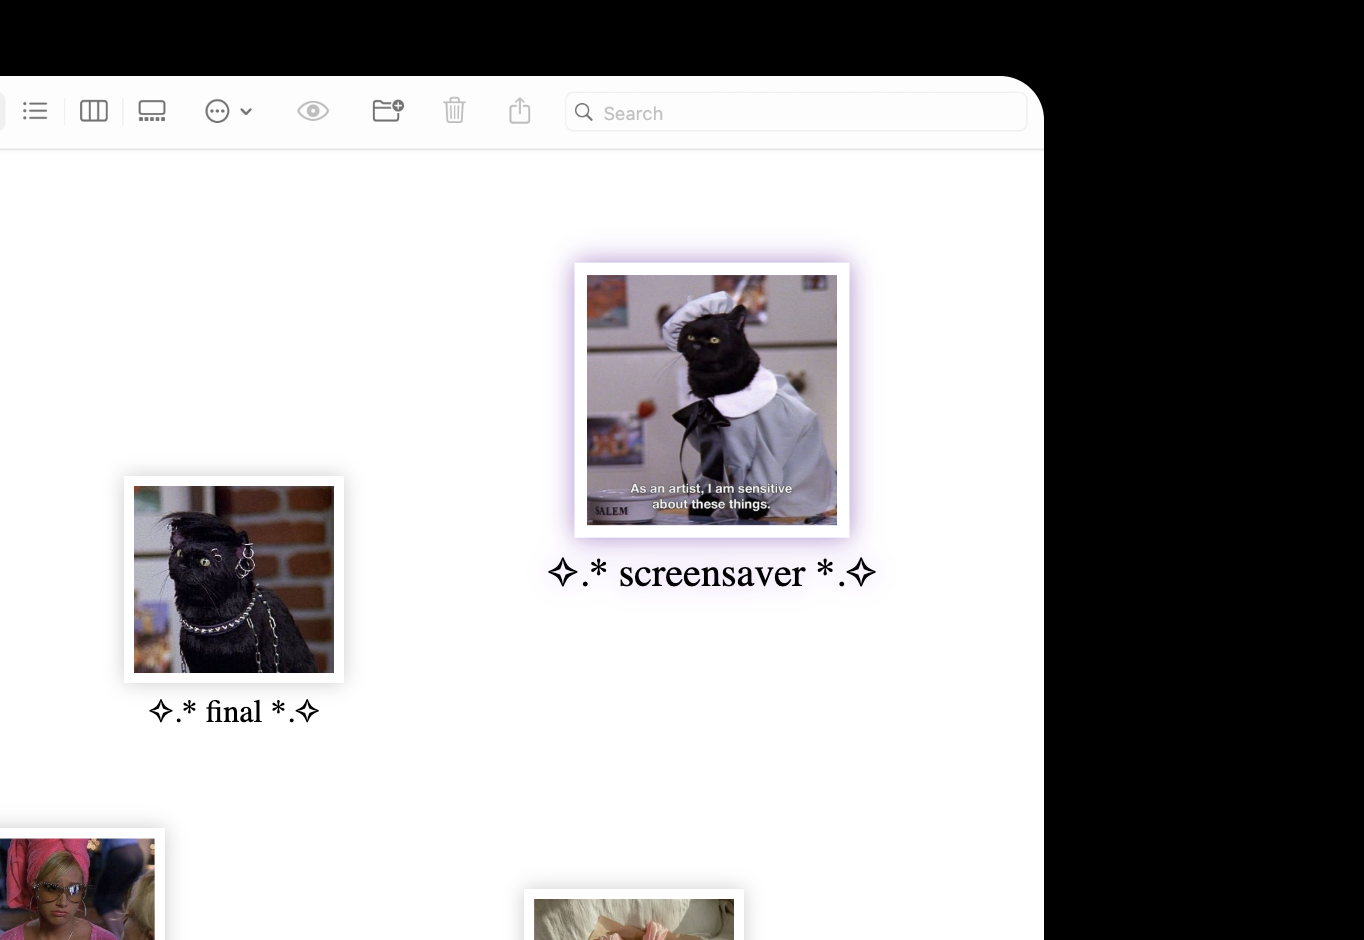
Task: Click the "✧.* screensaver *.✧" file name
Action: [712, 573]
